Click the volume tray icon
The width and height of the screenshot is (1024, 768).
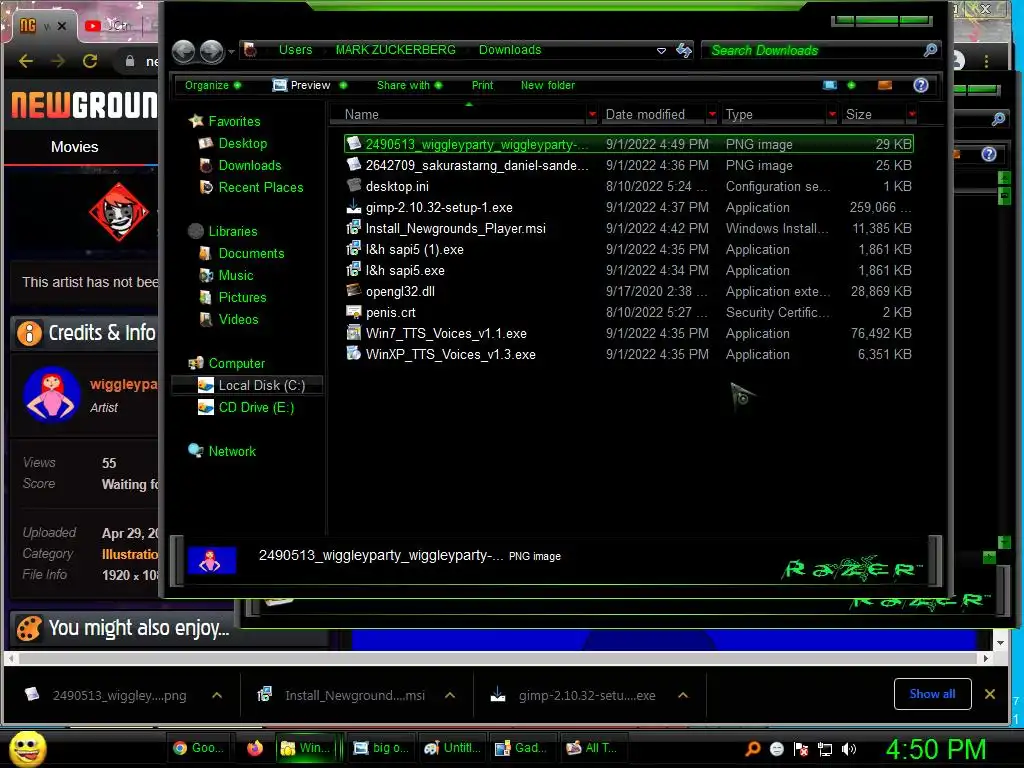pyautogui.click(x=848, y=749)
